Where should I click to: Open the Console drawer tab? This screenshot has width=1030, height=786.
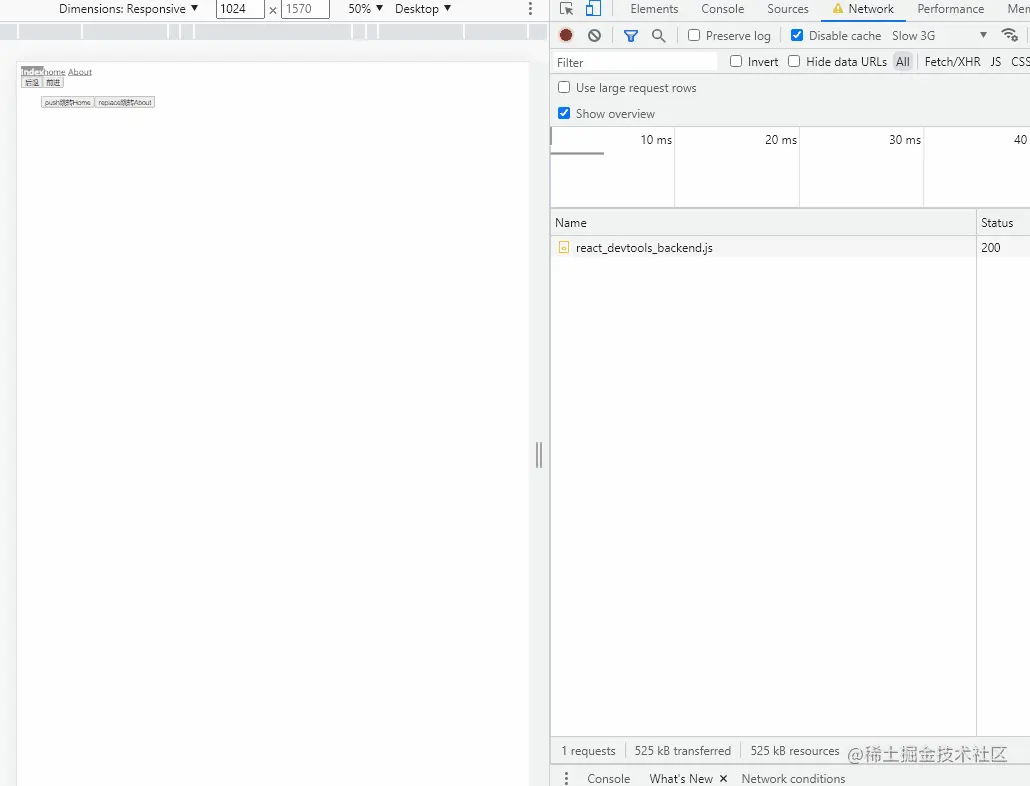click(608, 778)
